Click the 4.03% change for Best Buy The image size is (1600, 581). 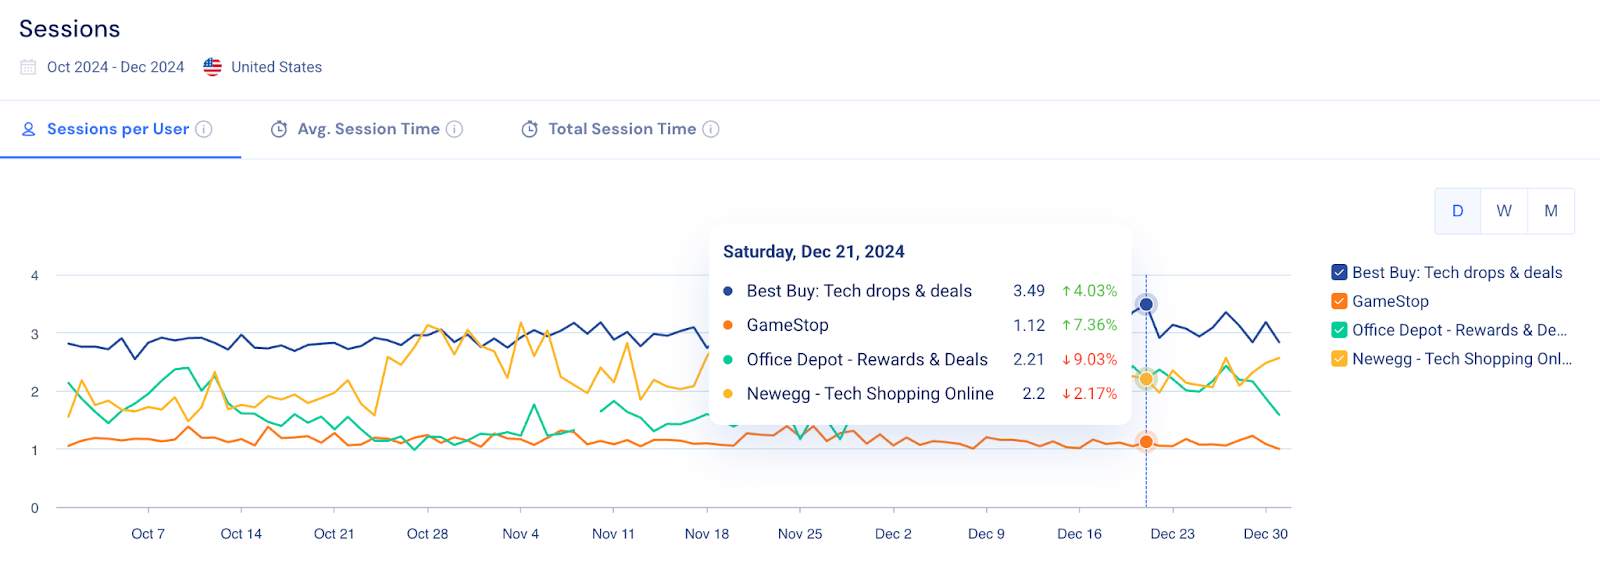coord(1095,291)
